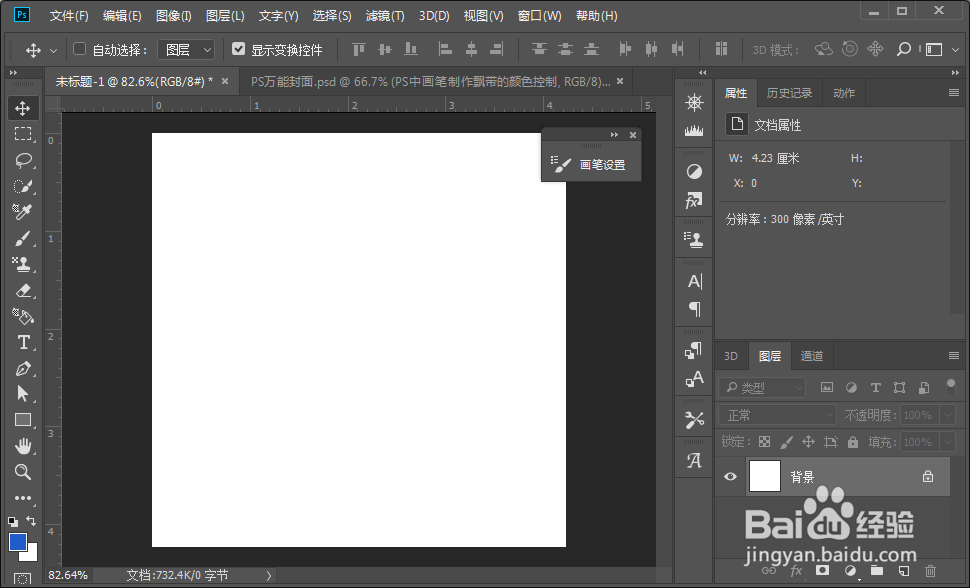This screenshot has width=970, height=588.
Task: Filter for type layers
Action: pos(875,387)
